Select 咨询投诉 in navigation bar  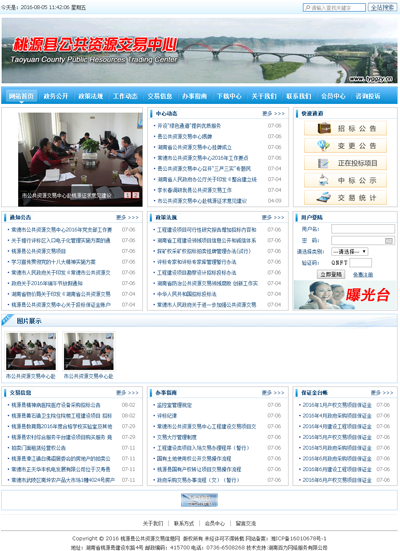pos(368,96)
